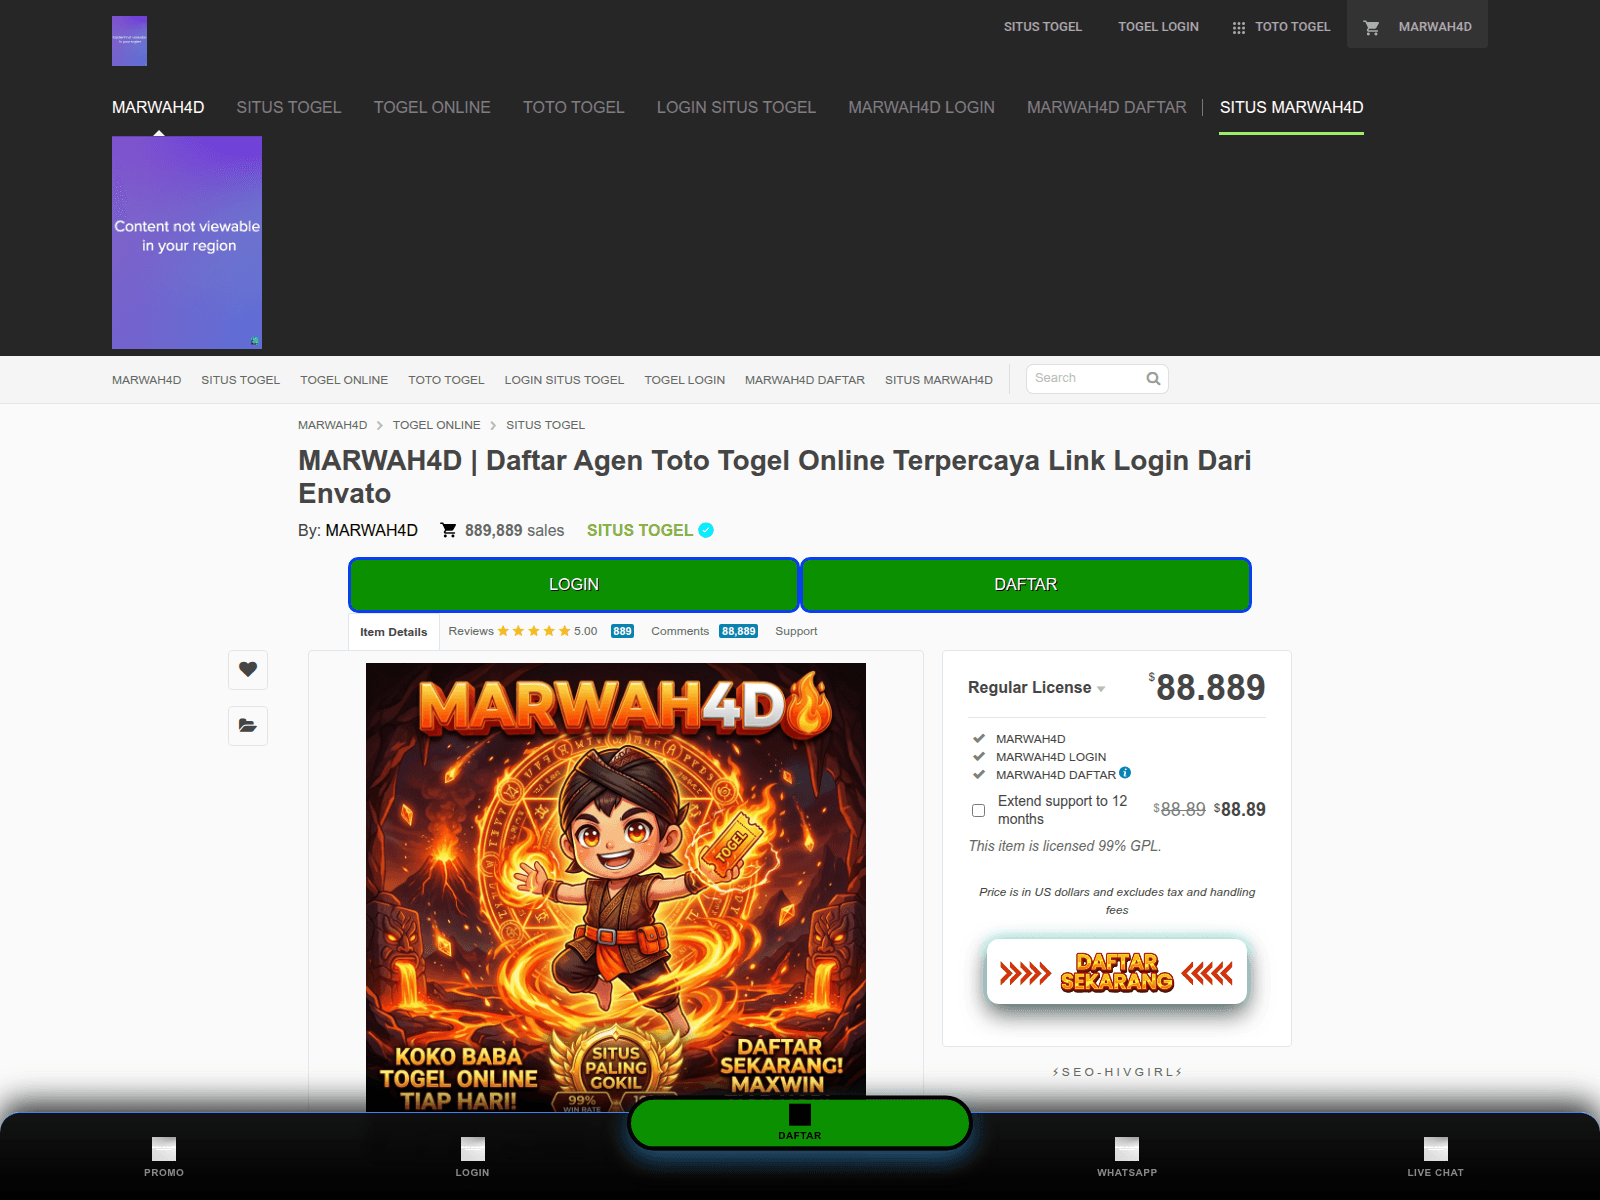Image resolution: width=1600 pixels, height=1200 pixels.
Task: Select the Item Details tab
Action: [x=394, y=632]
